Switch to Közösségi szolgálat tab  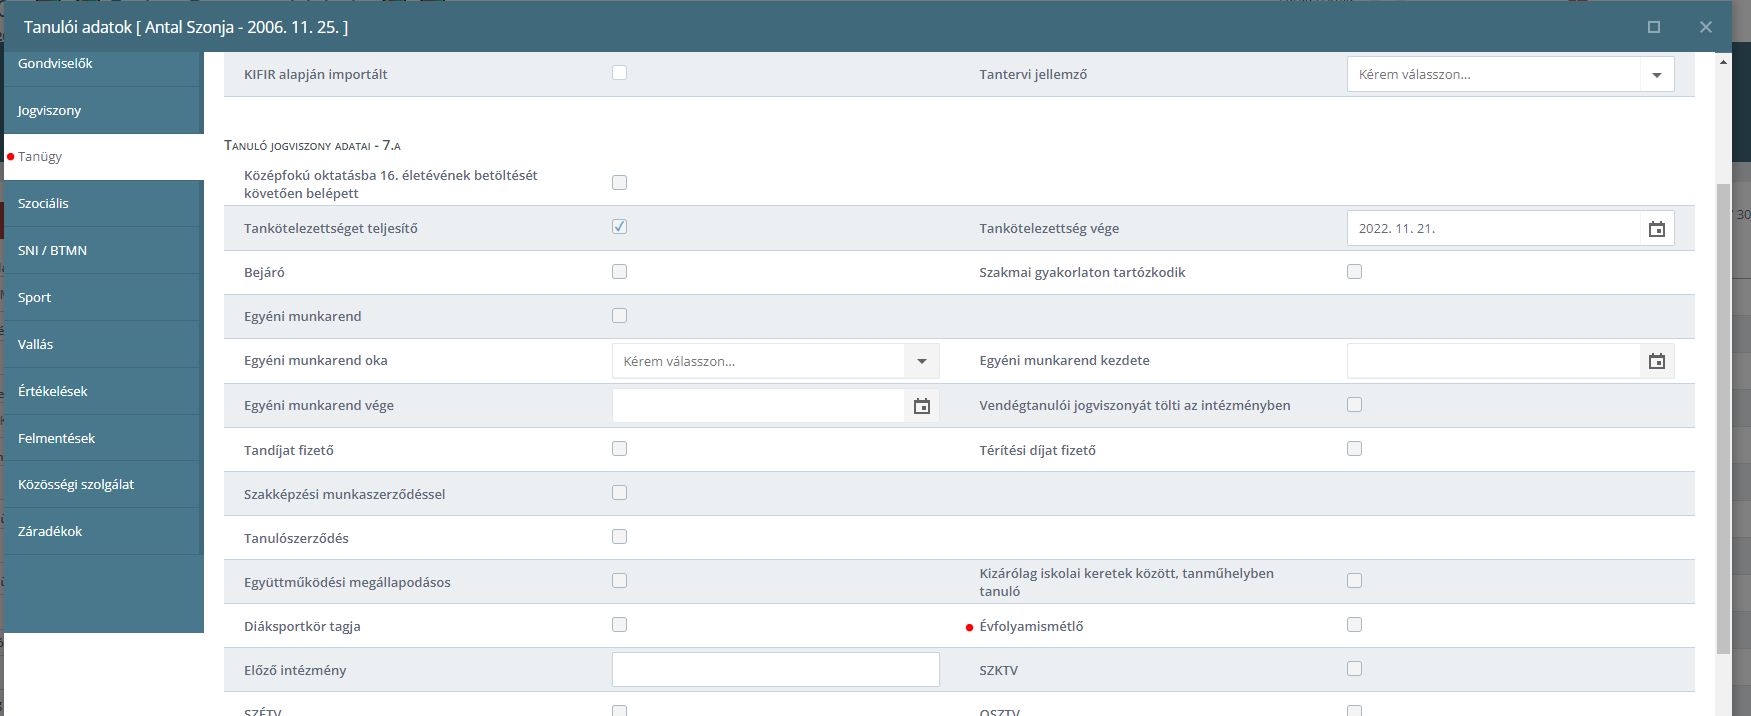pos(103,485)
